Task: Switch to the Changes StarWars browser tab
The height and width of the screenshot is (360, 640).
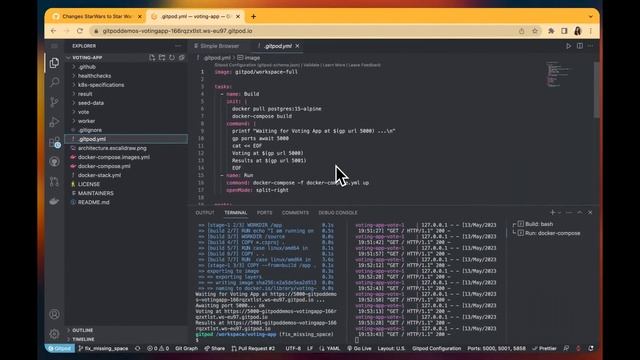Action: [x=97, y=17]
